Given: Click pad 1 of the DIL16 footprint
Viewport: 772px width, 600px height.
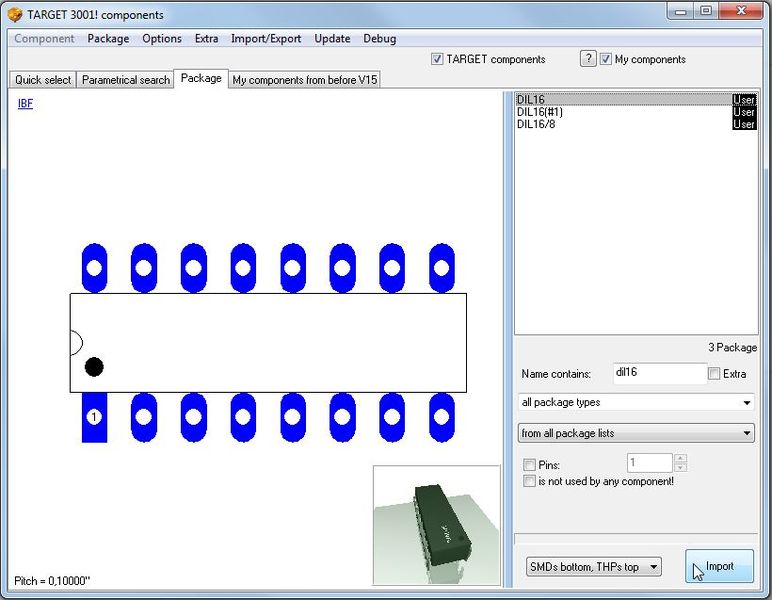Looking at the screenshot, I should [x=94, y=417].
